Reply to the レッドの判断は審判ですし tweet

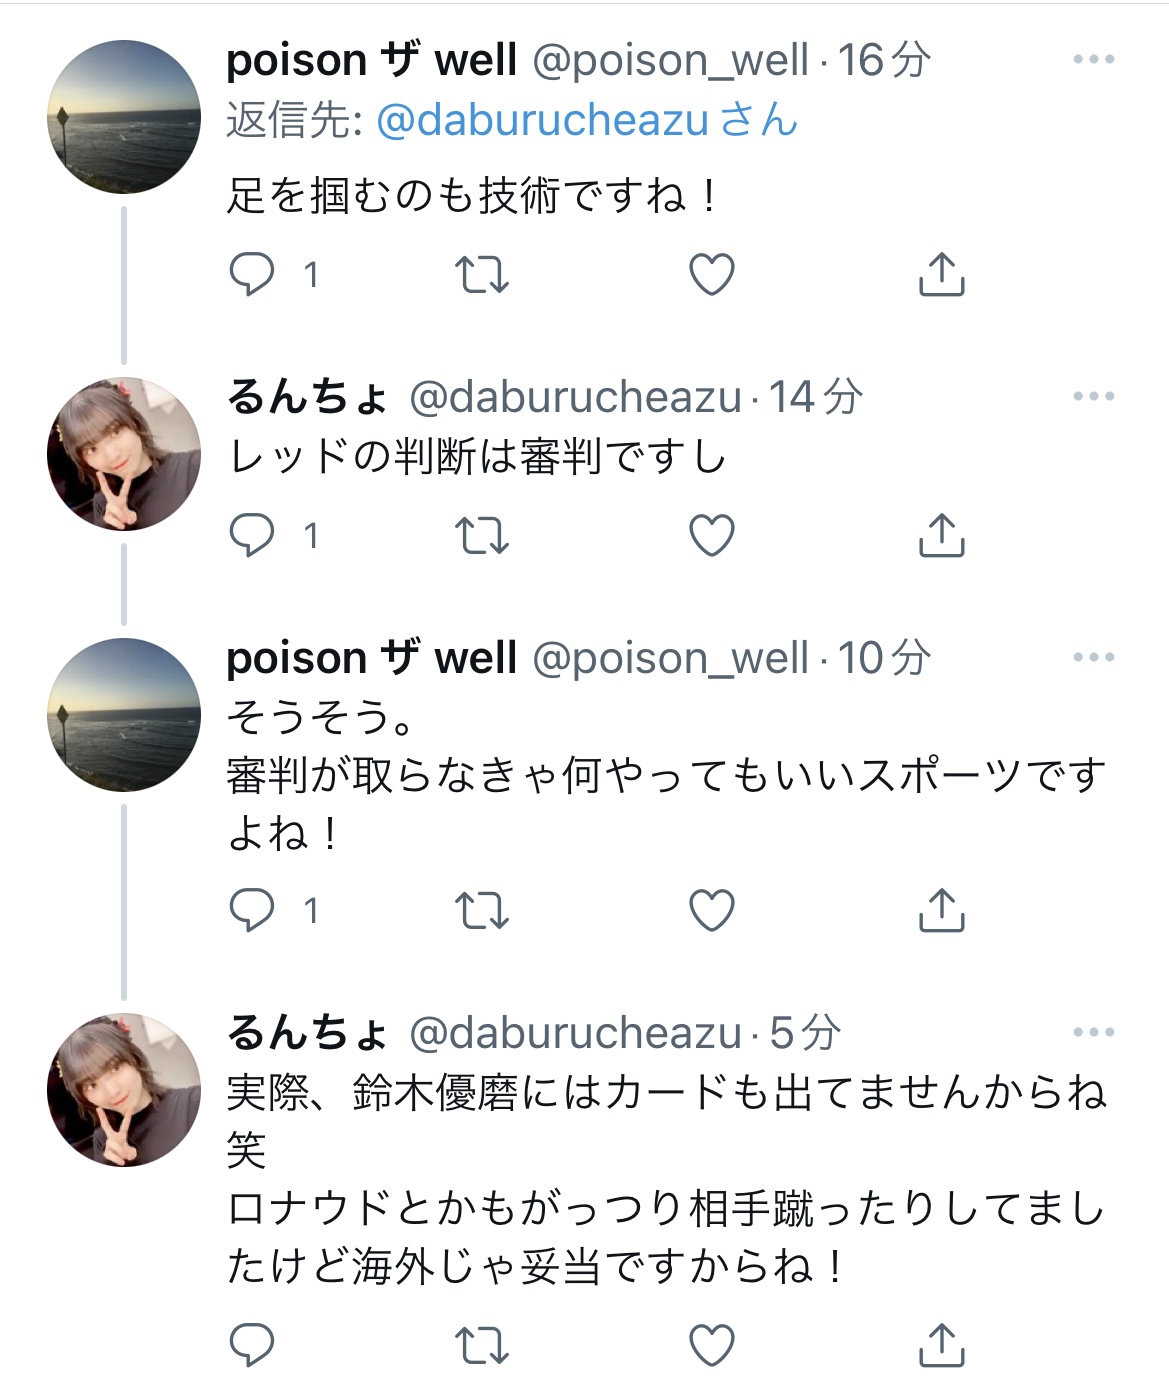click(x=252, y=535)
